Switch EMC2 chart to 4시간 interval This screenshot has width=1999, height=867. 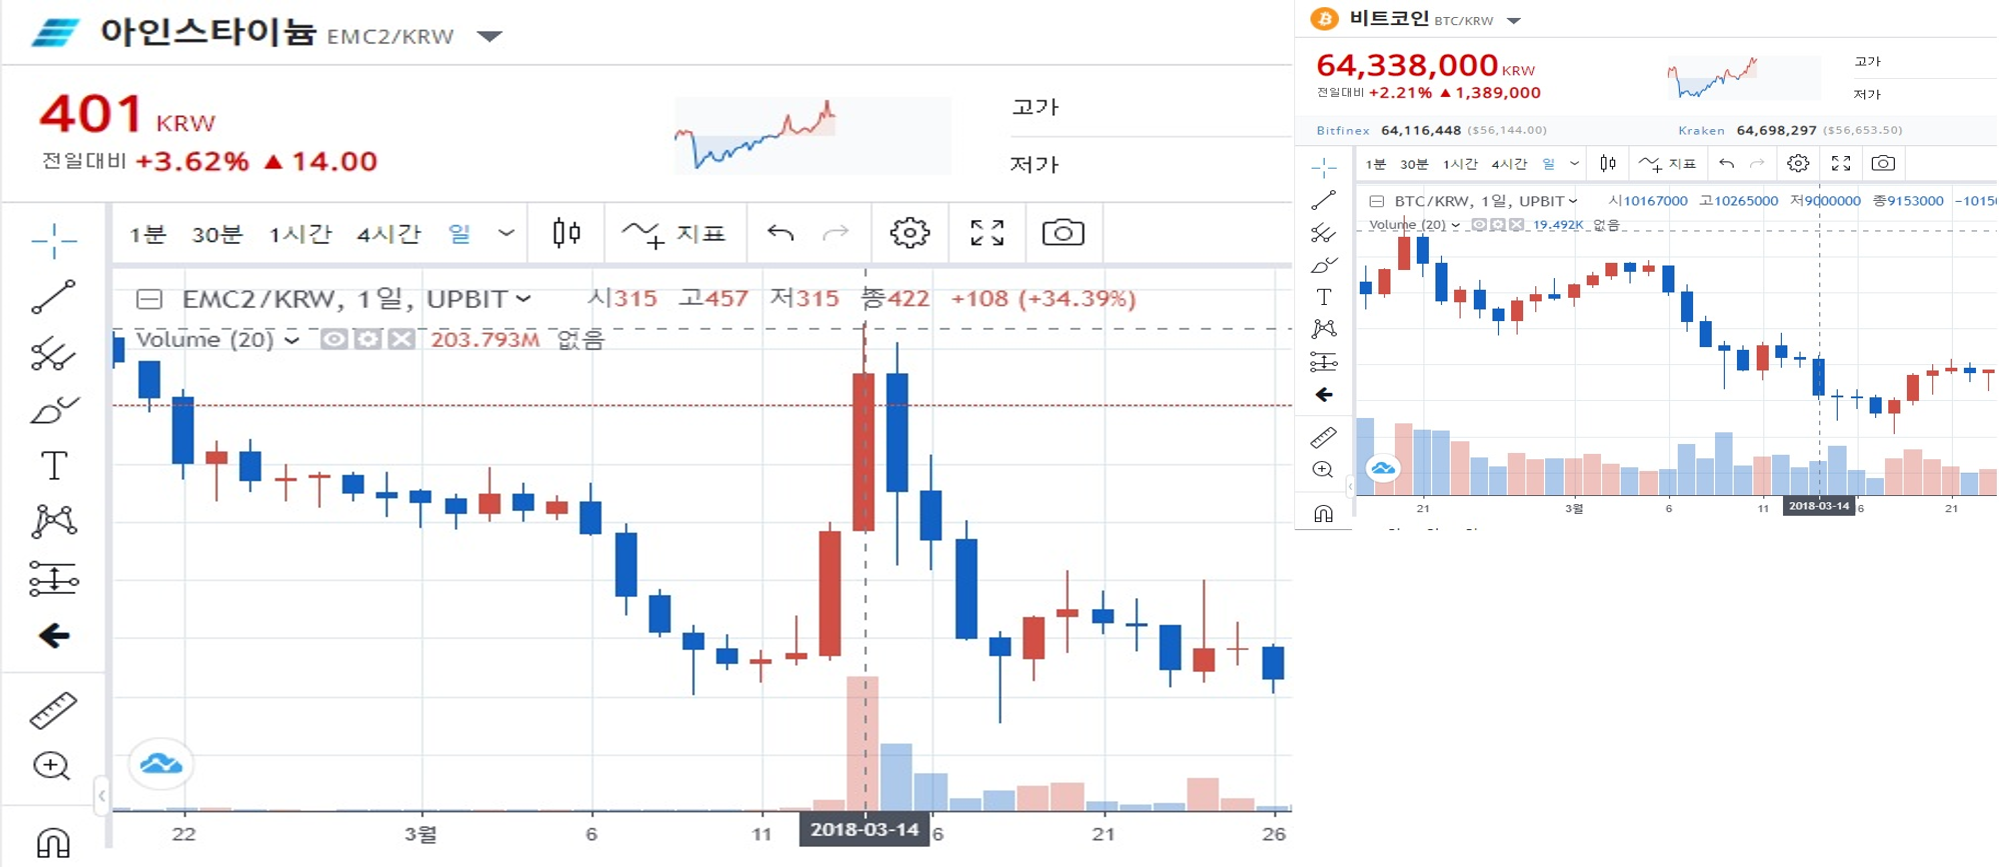[389, 234]
